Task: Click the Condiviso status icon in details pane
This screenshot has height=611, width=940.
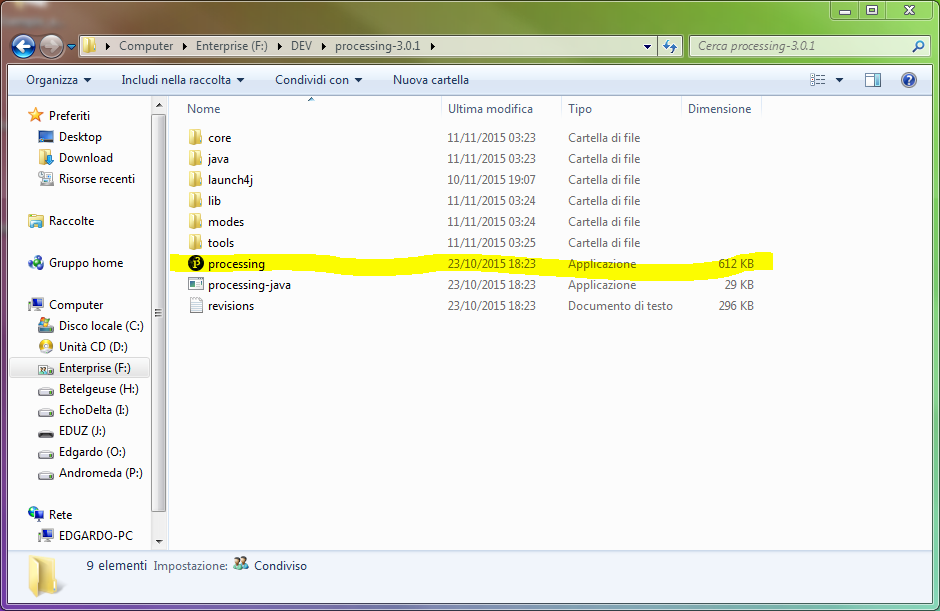Action: [x=241, y=564]
